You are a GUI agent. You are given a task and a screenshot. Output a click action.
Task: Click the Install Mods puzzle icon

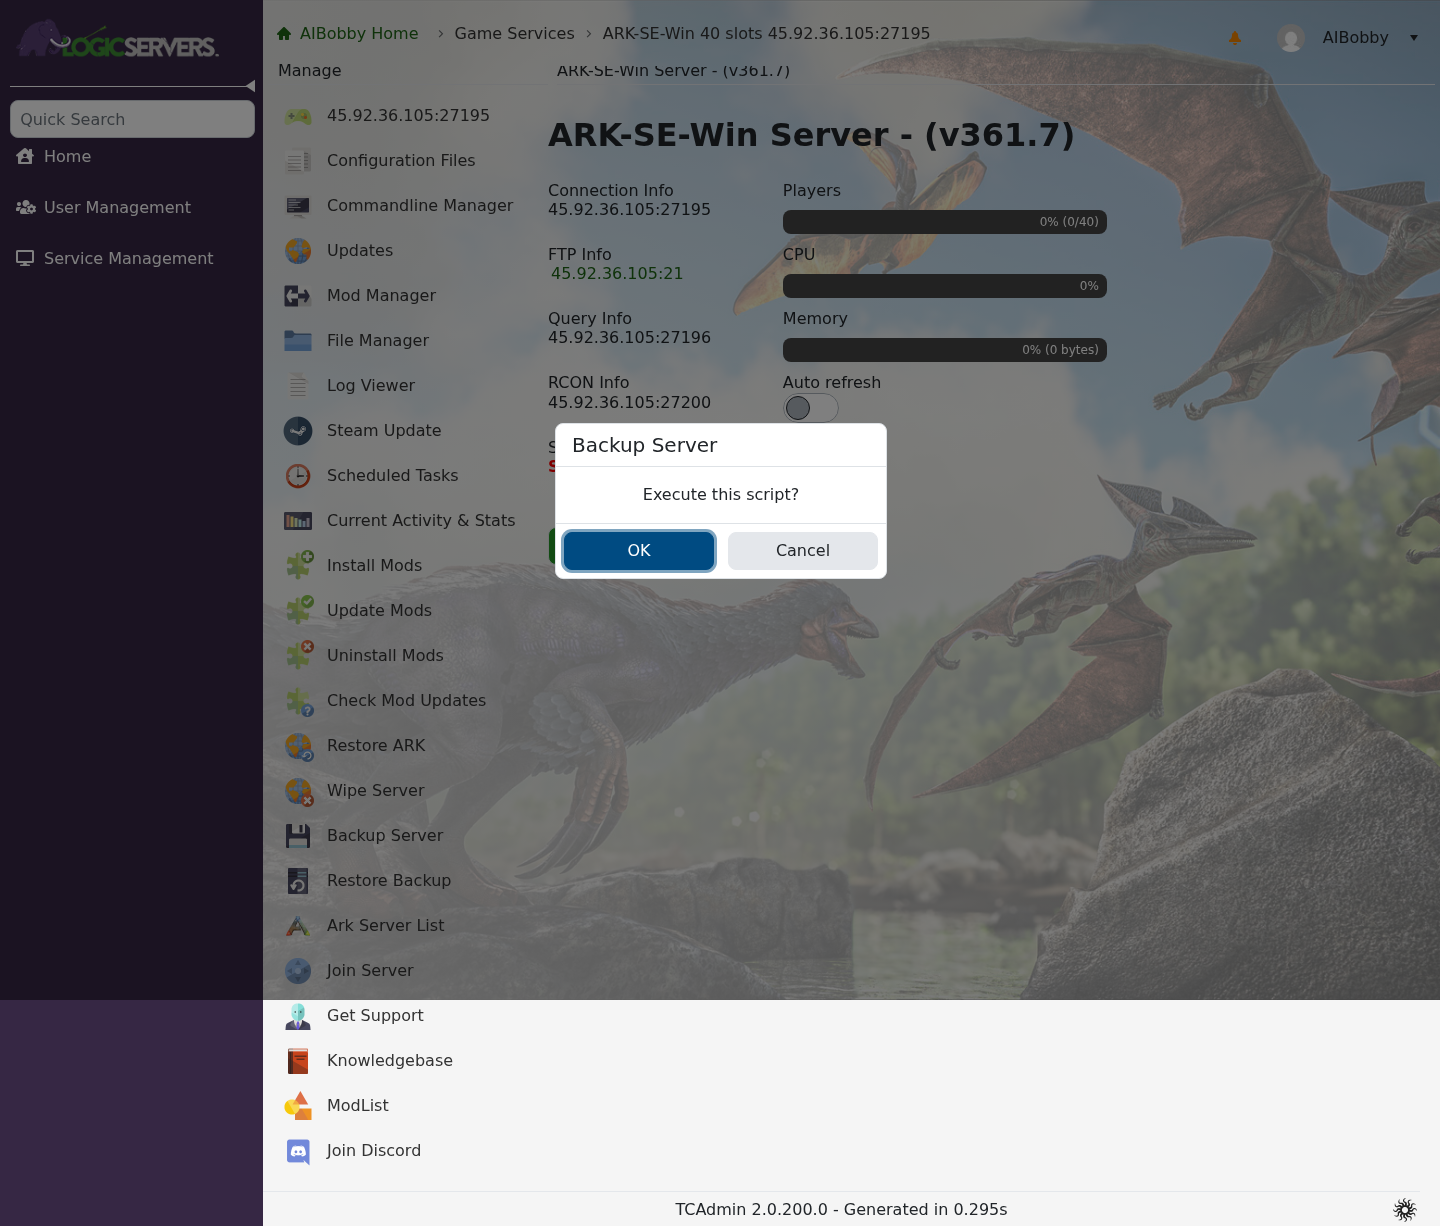coord(298,566)
